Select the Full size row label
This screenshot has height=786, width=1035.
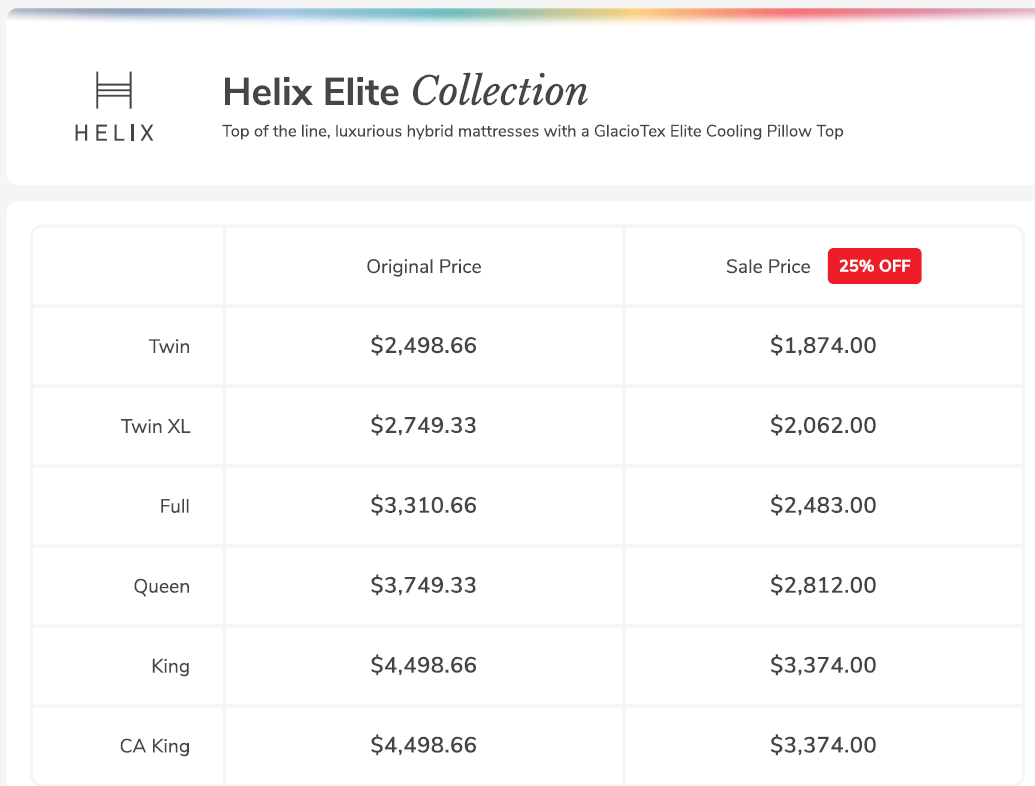(x=174, y=507)
